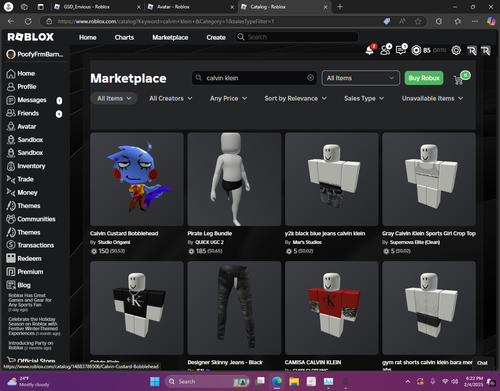Open the notifications bell
The height and width of the screenshot is (391, 500).
(370, 50)
